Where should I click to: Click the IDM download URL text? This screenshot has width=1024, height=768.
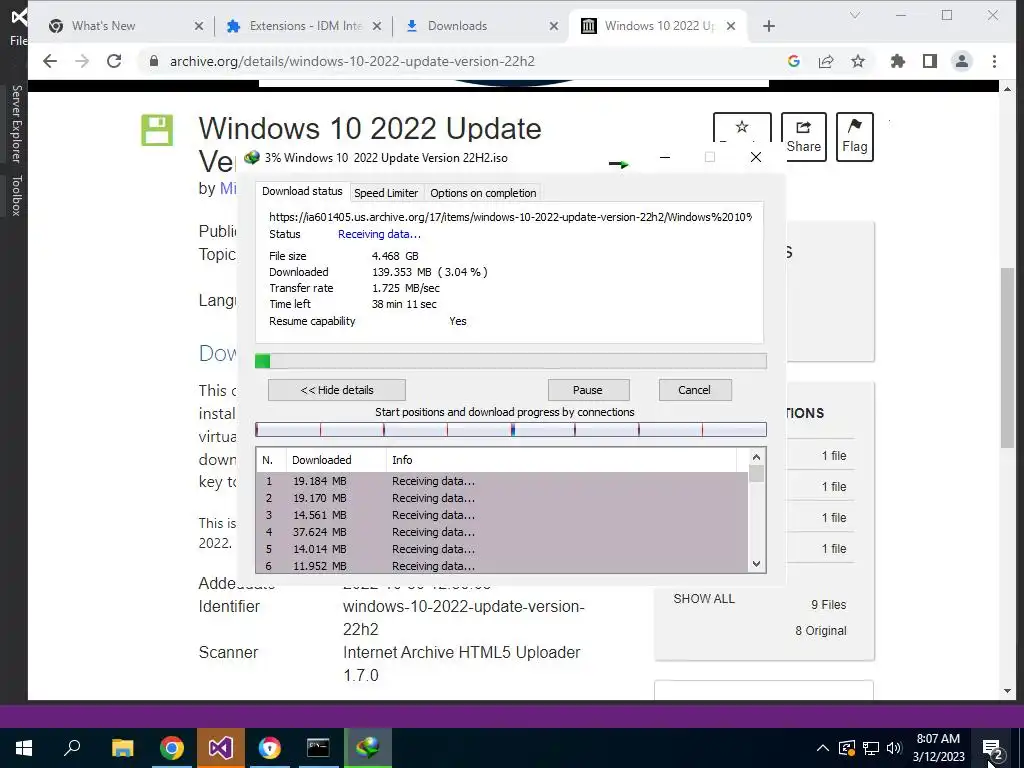click(x=510, y=217)
